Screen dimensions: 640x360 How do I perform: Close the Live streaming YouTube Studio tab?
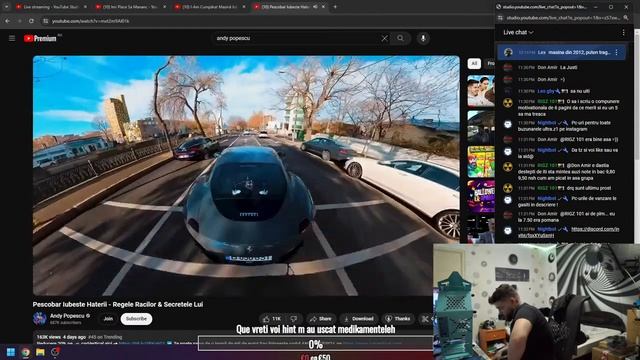pyautogui.click(x=85, y=7)
